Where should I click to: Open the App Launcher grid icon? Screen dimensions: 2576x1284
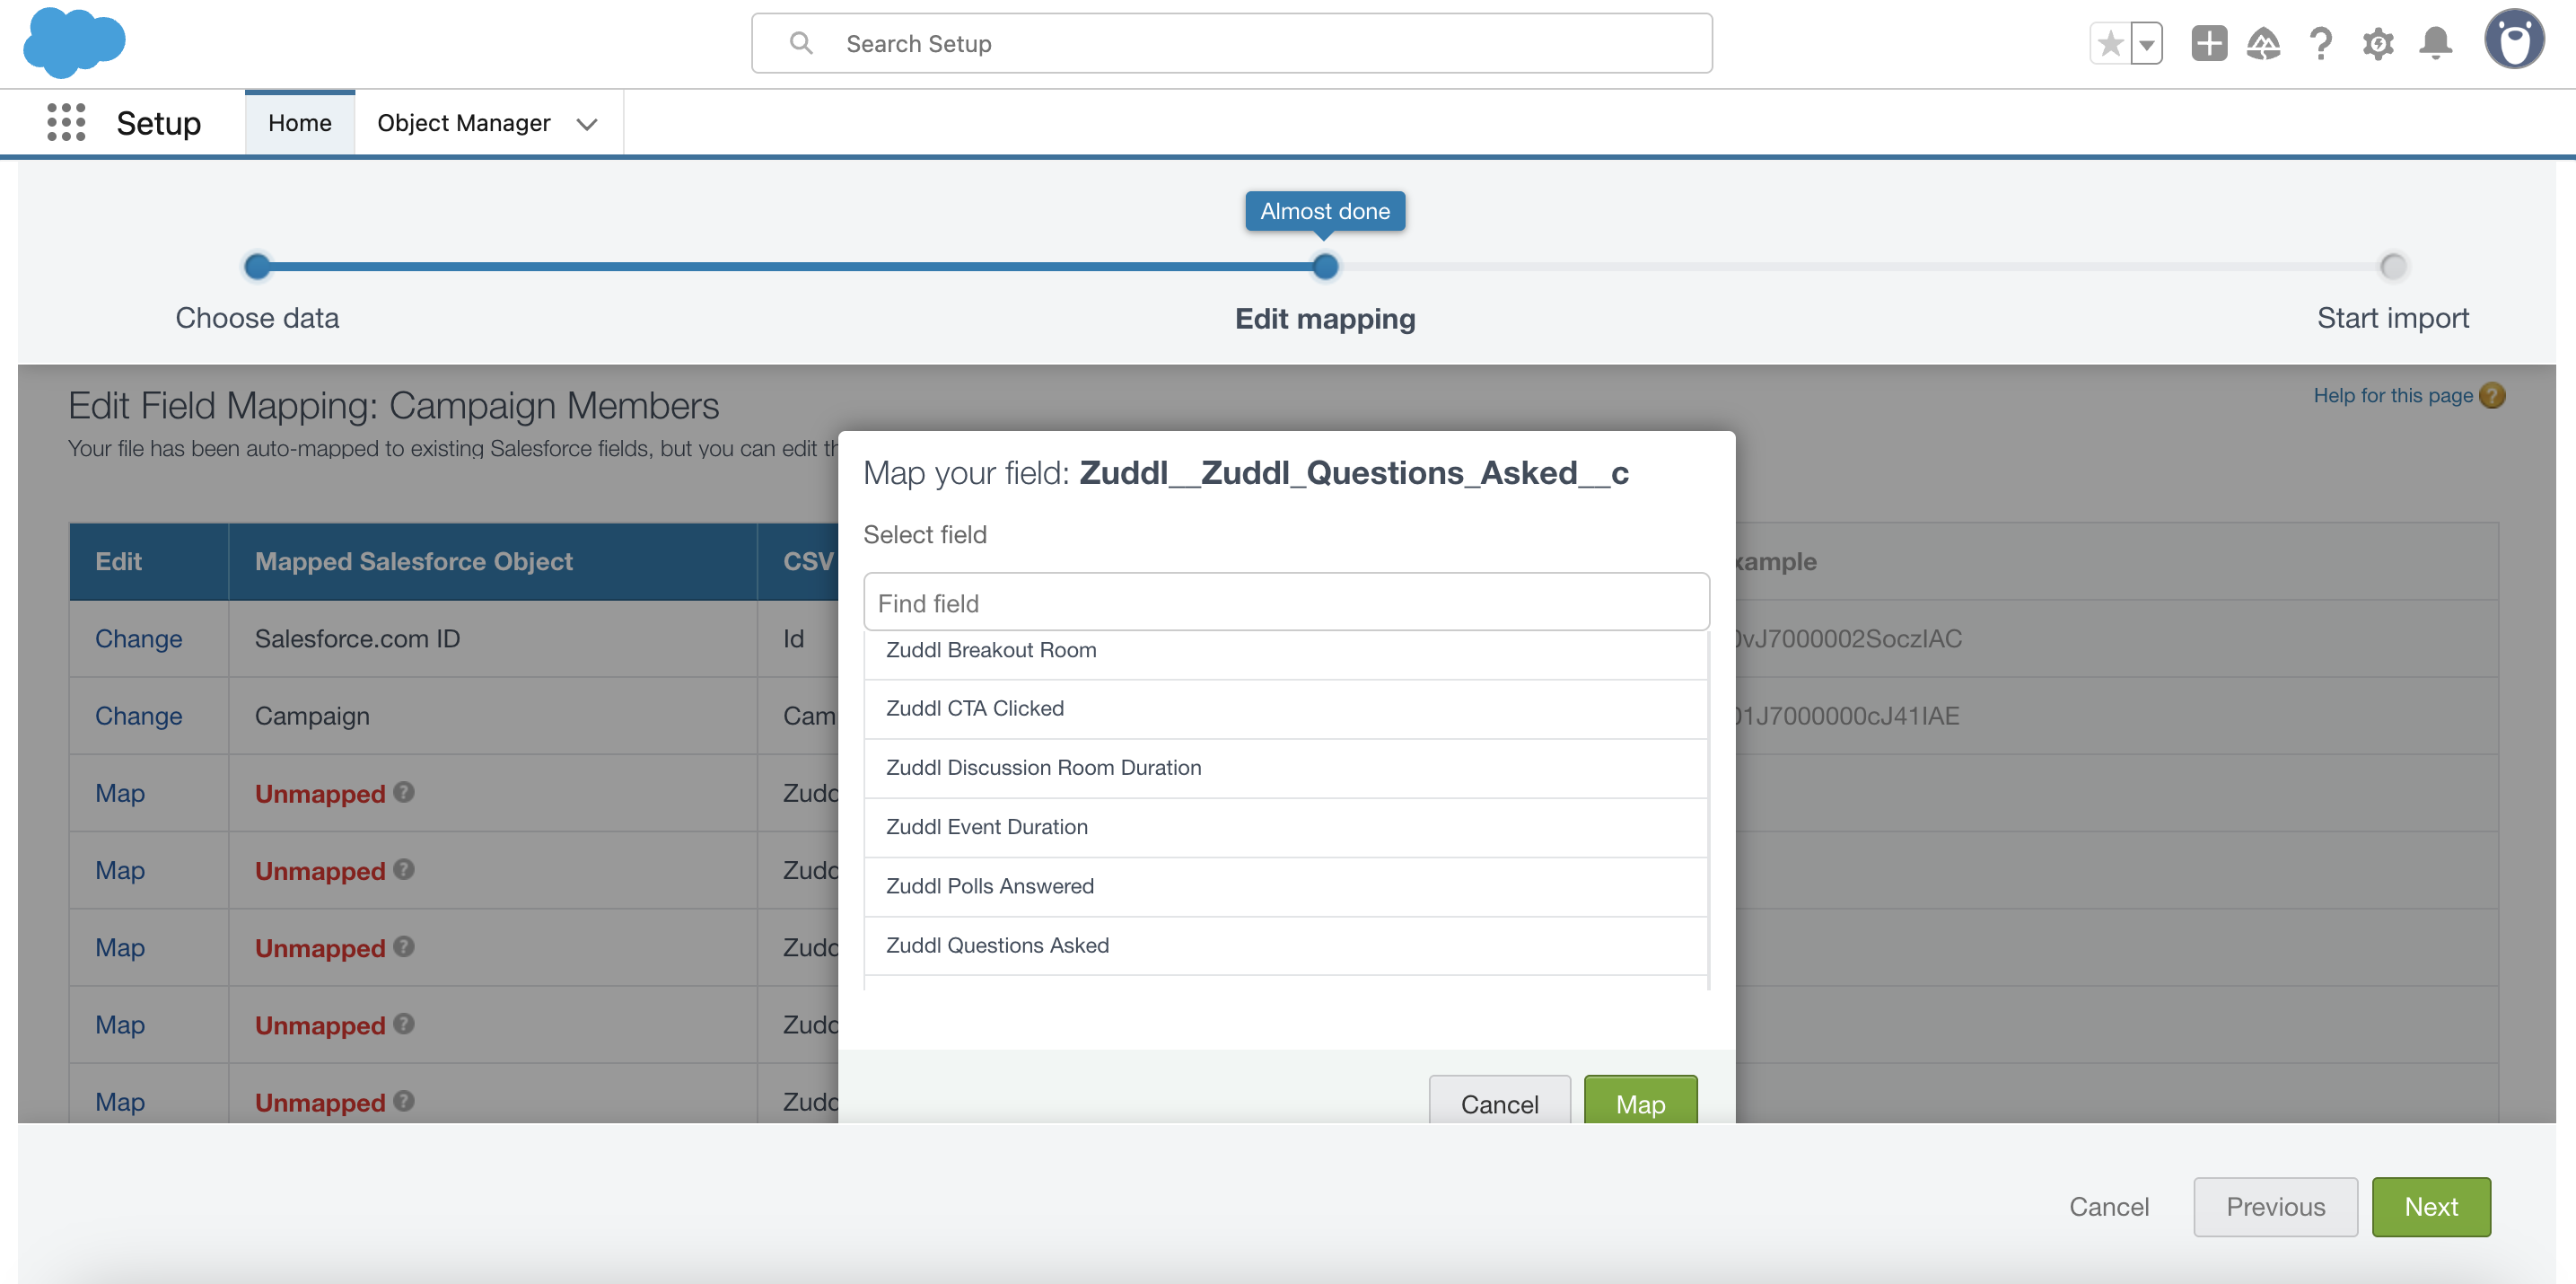click(x=66, y=122)
